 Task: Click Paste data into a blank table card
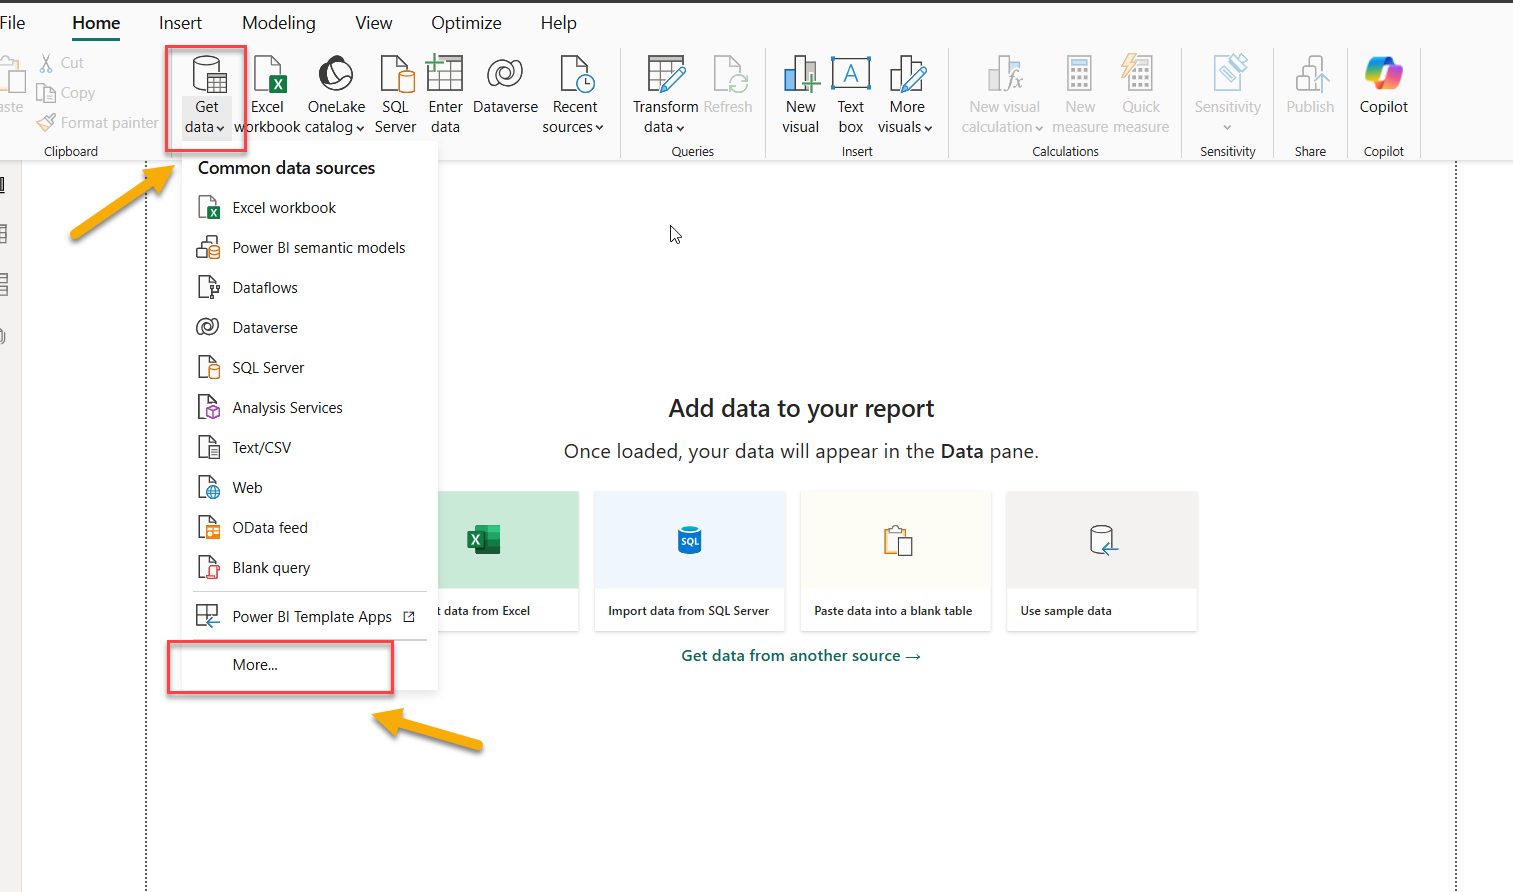[x=895, y=561]
